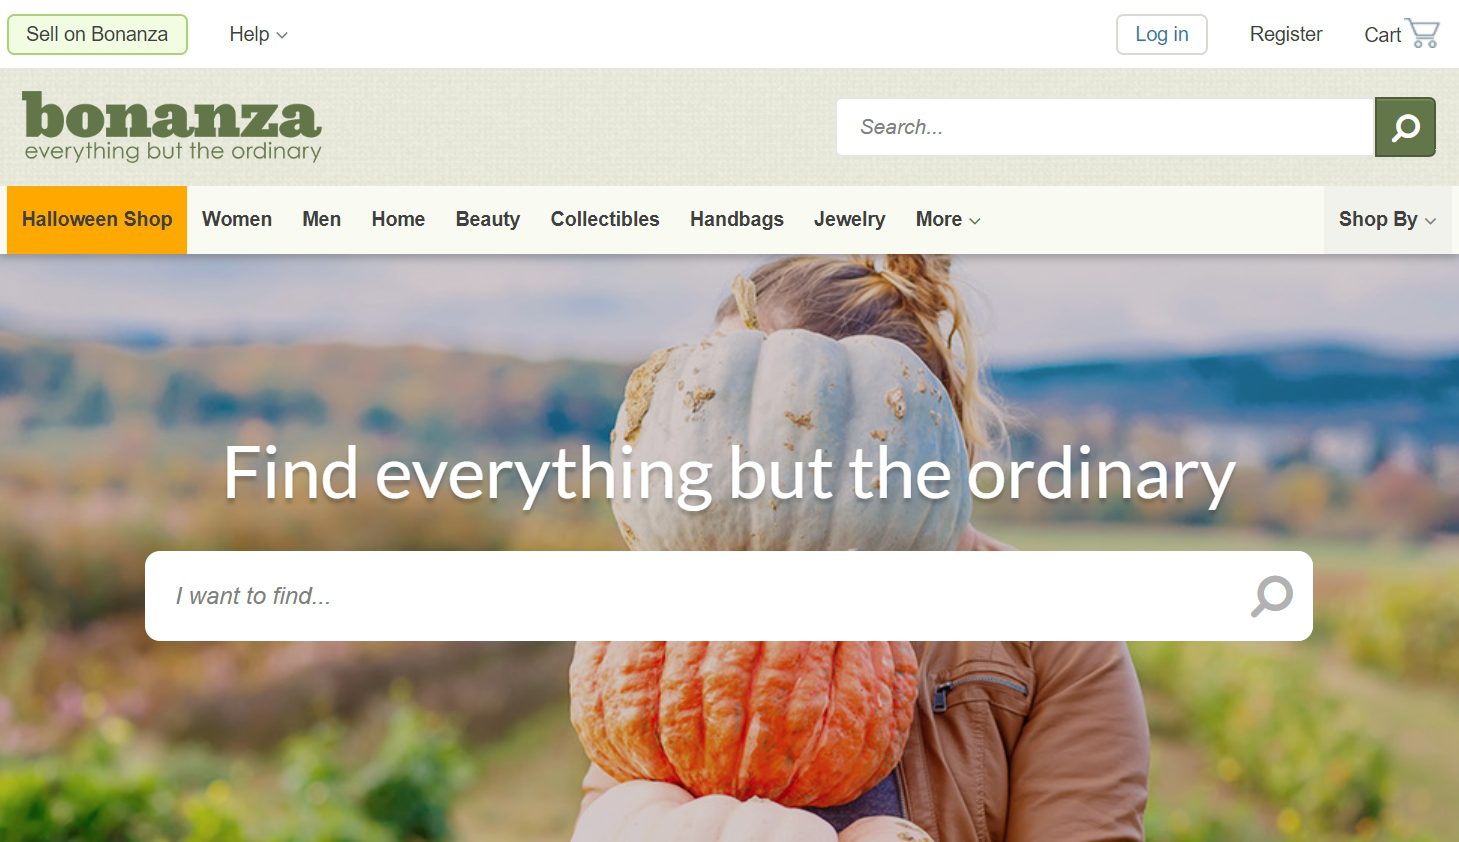Click the hero search magnifier icon
Screen dimensions: 1459x842
point(1272,596)
